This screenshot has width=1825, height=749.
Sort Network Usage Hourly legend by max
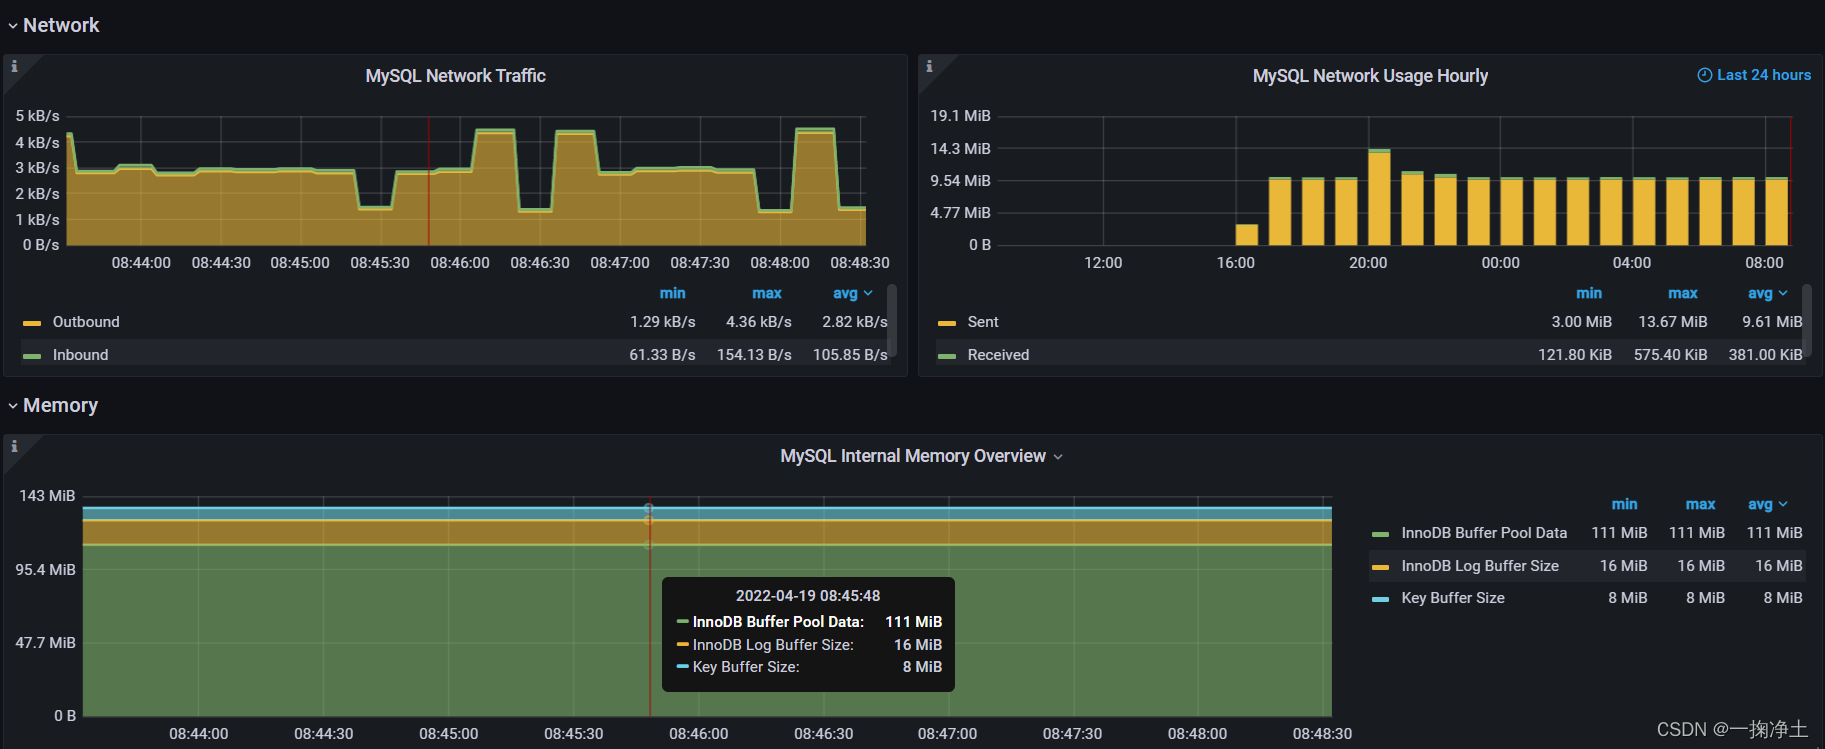(1683, 293)
